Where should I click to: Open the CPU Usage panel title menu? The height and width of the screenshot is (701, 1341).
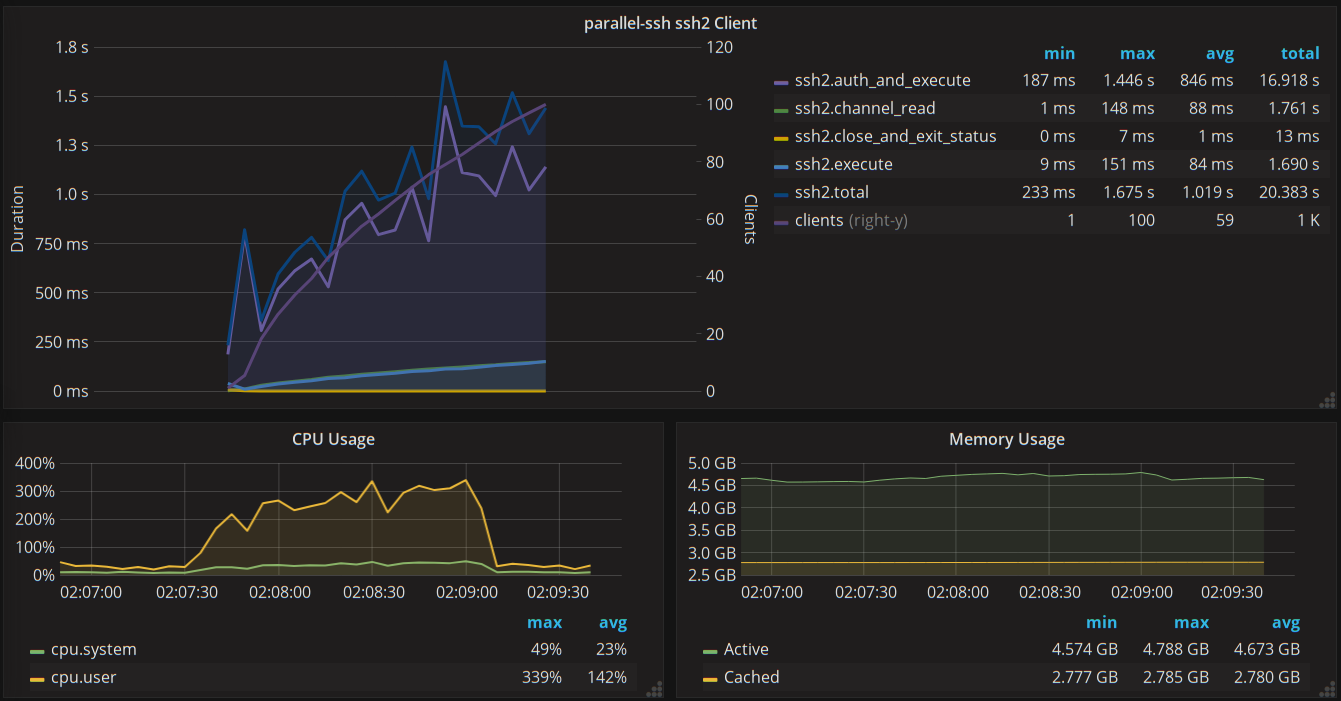click(333, 439)
